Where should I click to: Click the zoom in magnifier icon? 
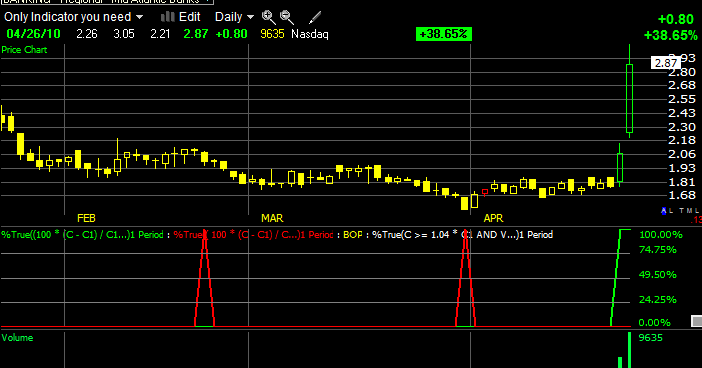pos(269,17)
